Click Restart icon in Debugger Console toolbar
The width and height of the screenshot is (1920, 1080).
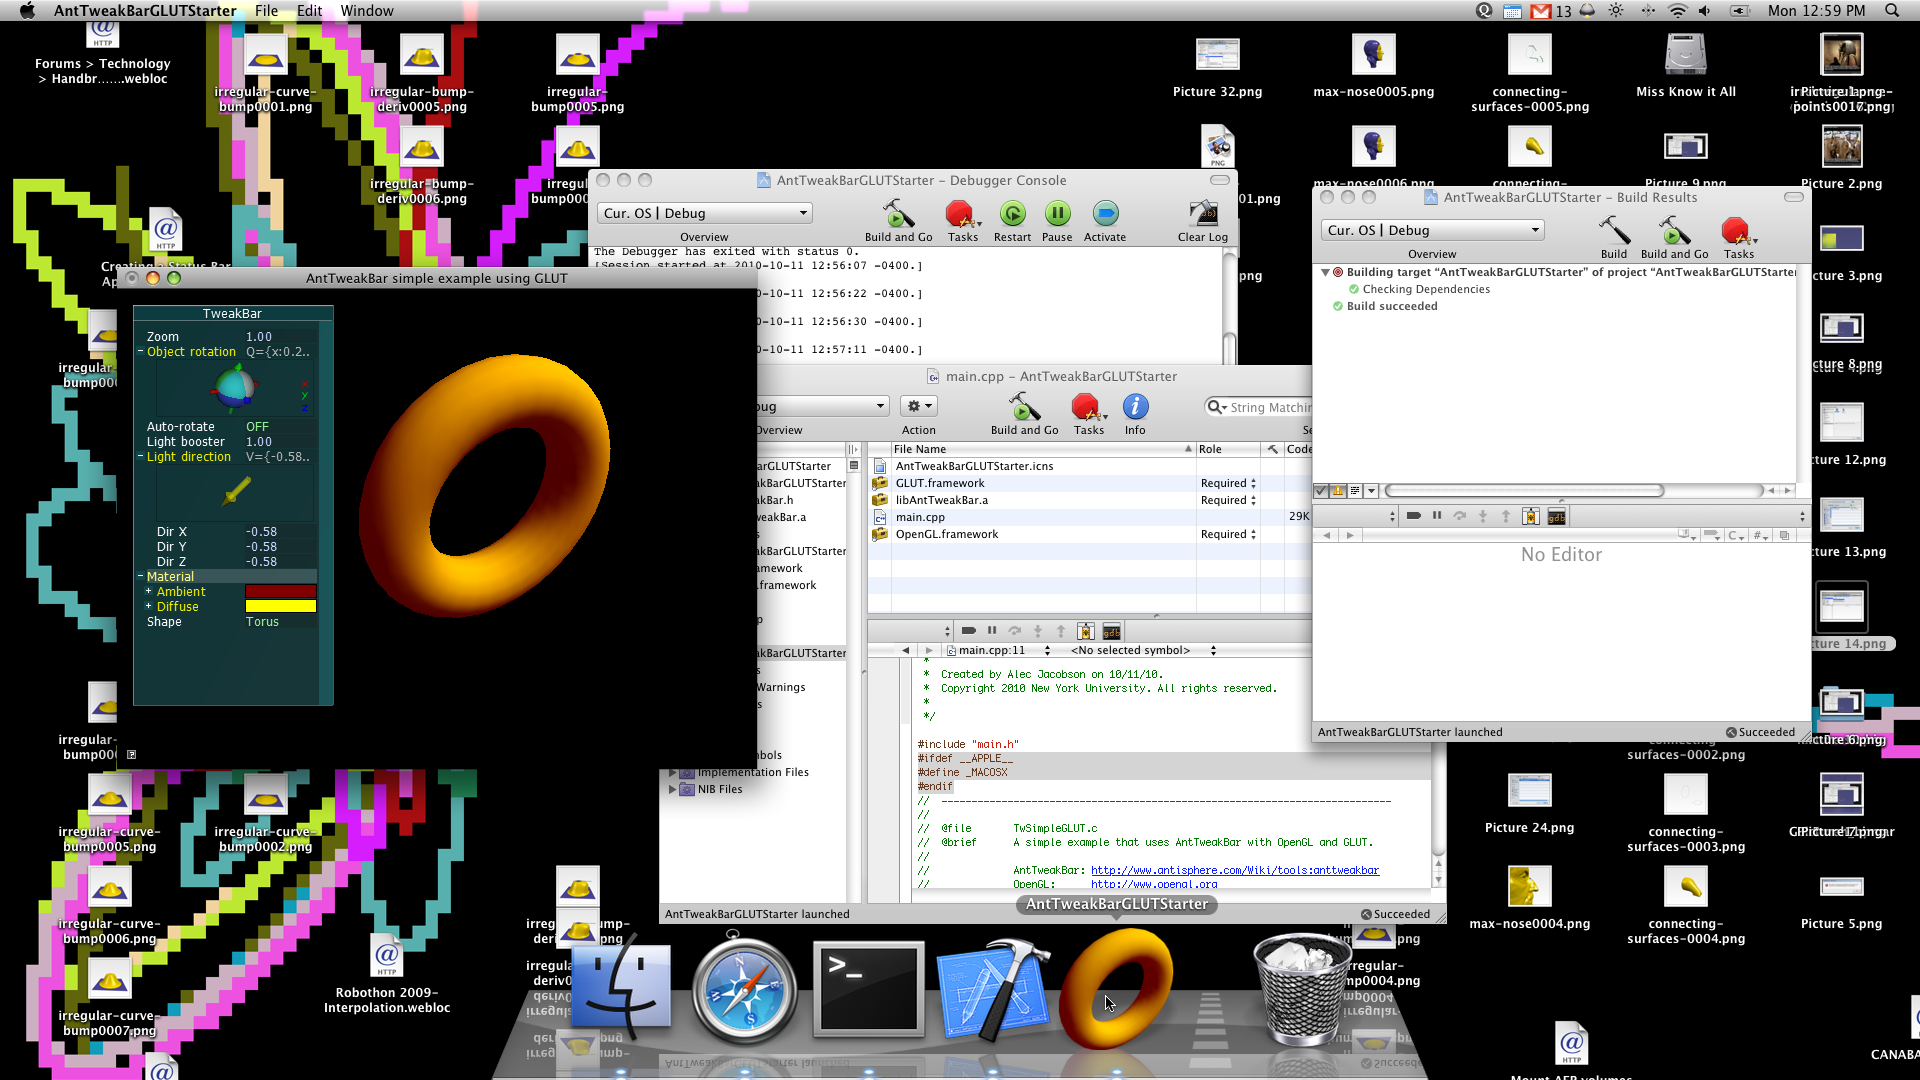[1012, 215]
